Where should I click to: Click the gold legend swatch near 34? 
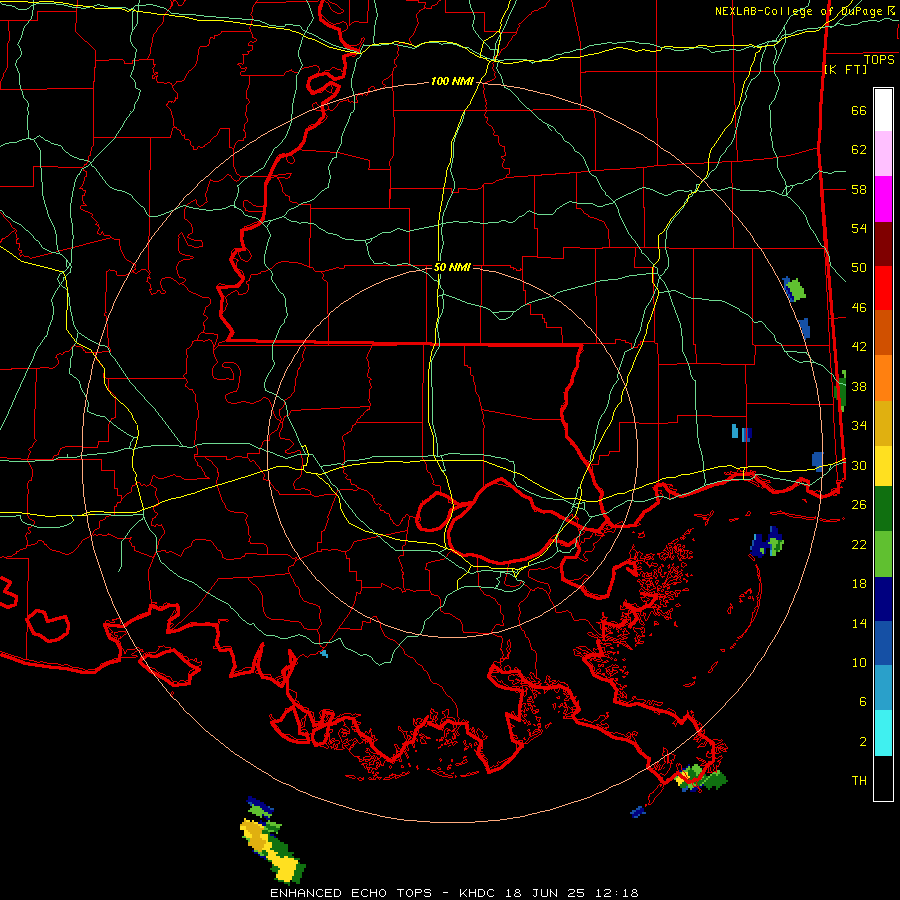pos(883,423)
